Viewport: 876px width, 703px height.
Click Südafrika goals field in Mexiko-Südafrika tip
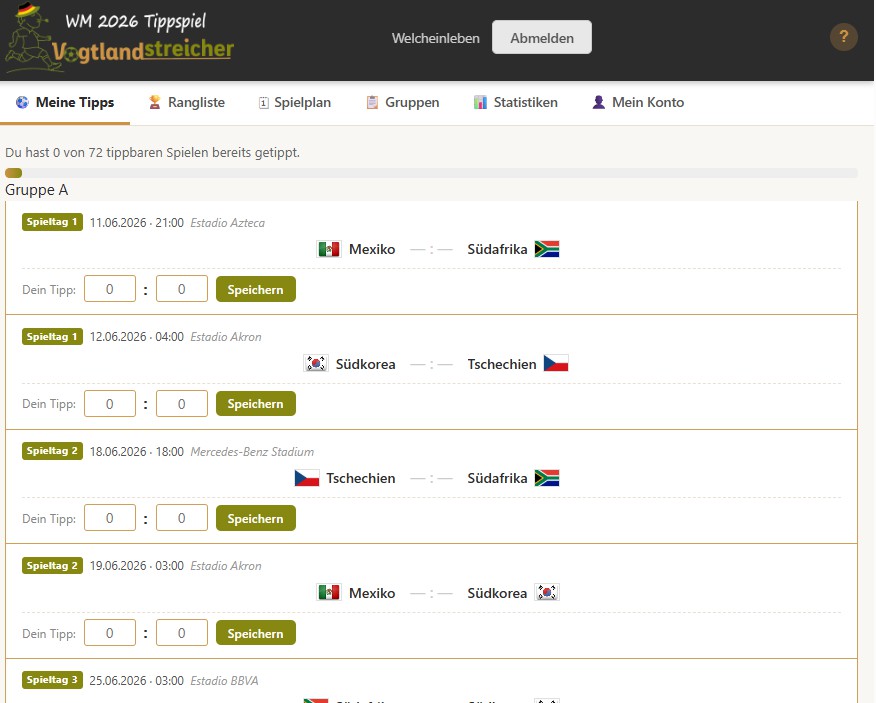pyautogui.click(x=182, y=289)
